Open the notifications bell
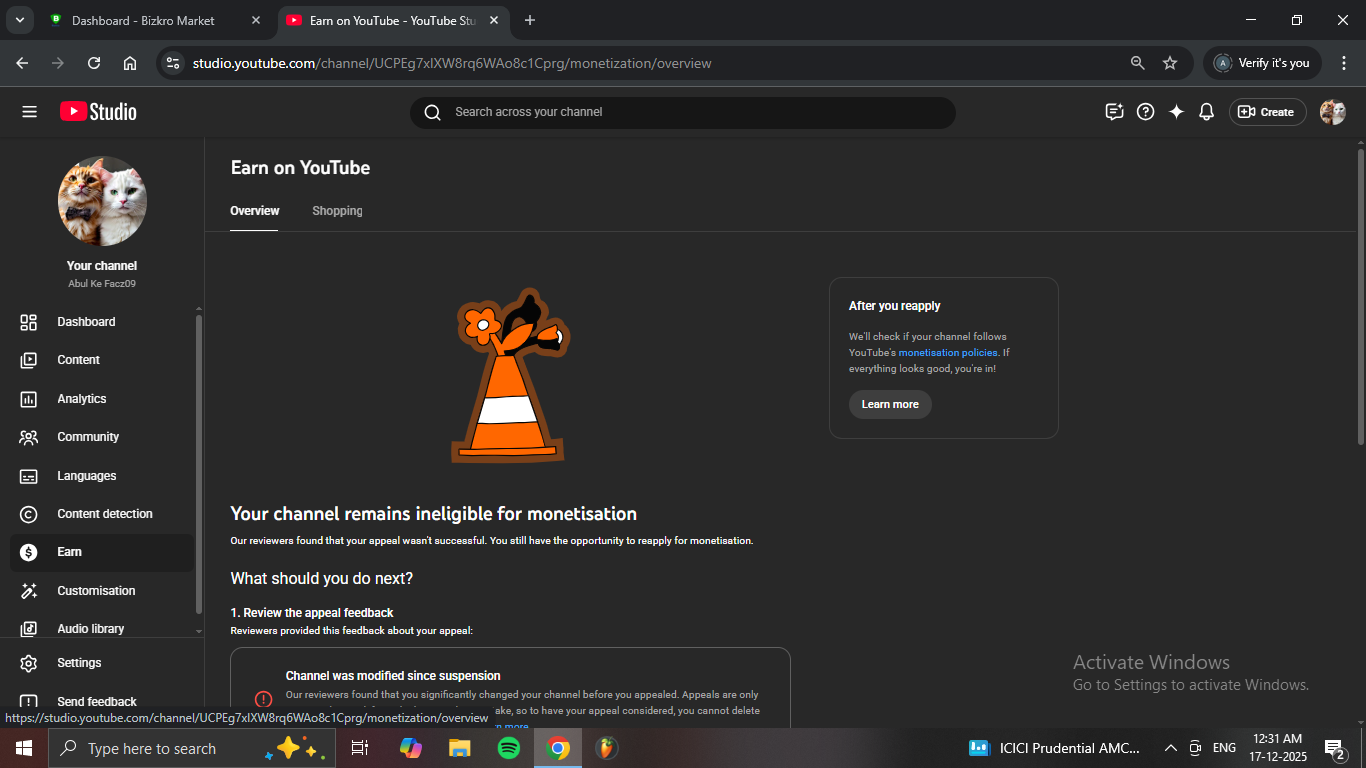Viewport: 1366px width, 768px height. (1206, 112)
